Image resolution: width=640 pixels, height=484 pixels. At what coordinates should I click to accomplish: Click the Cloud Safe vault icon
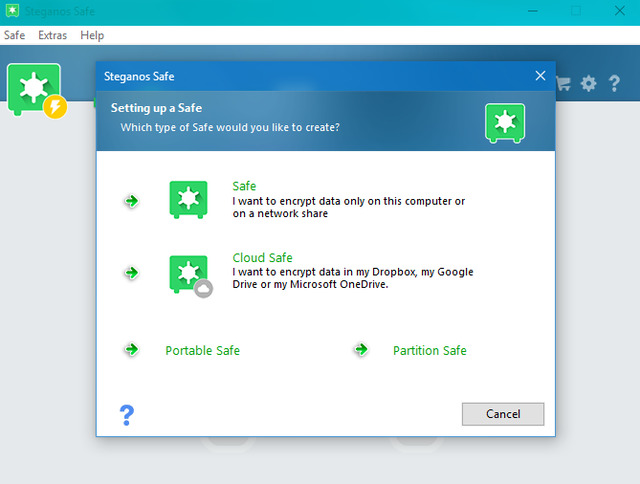(188, 274)
